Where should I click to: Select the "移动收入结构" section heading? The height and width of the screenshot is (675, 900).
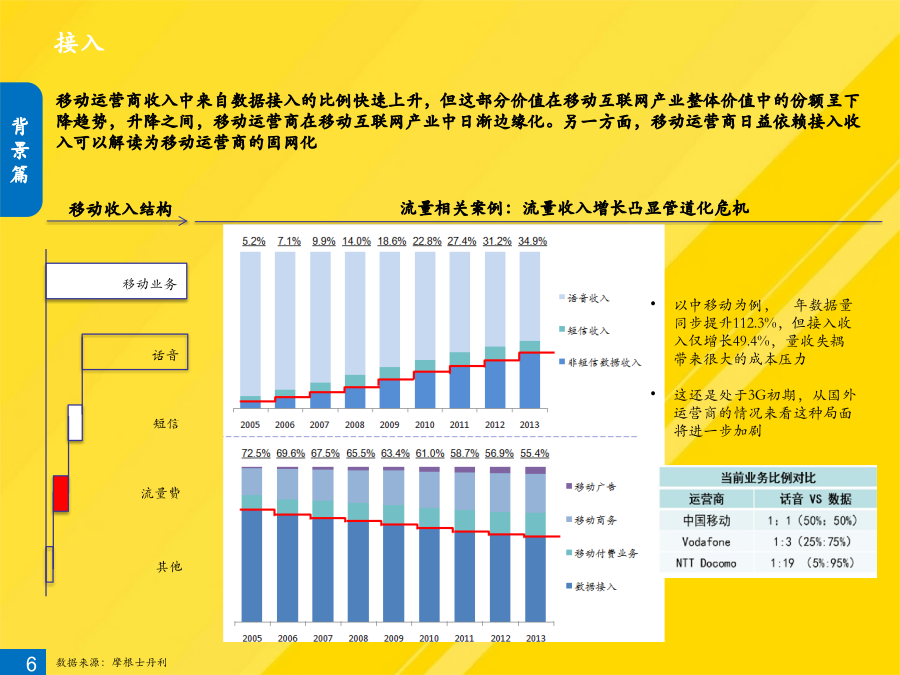coord(120,209)
